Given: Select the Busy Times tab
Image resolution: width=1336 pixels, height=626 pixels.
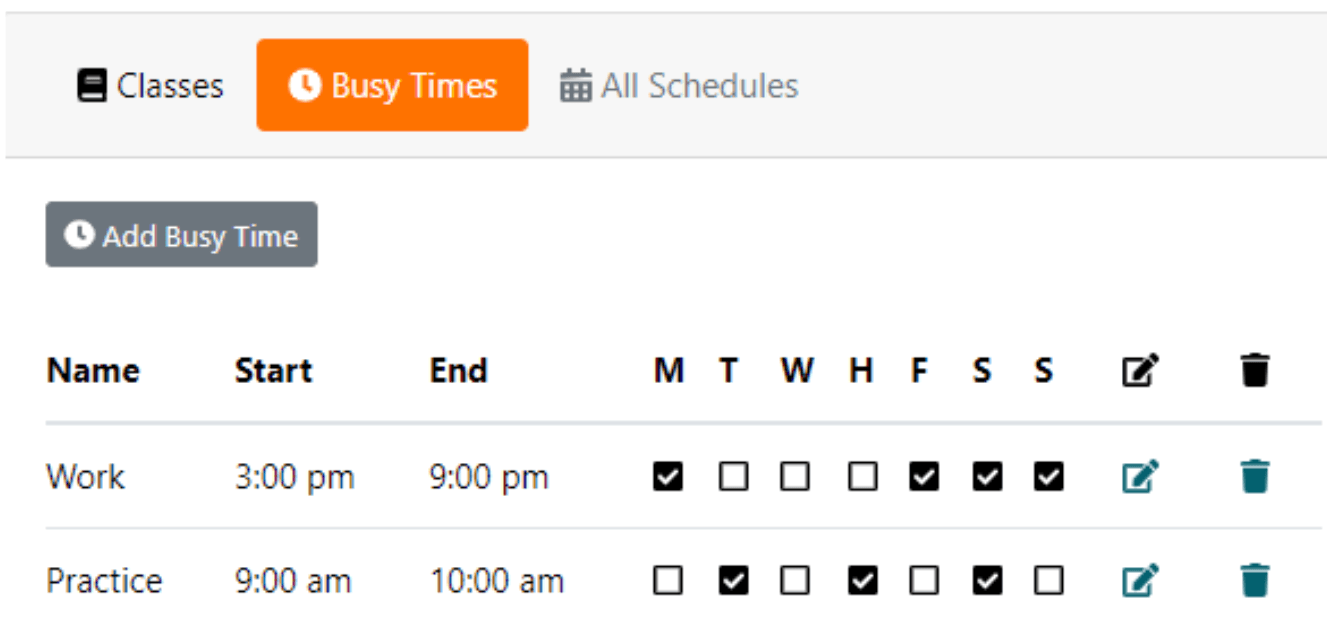Looking at the screenshot, I should [x=392, y=85].
